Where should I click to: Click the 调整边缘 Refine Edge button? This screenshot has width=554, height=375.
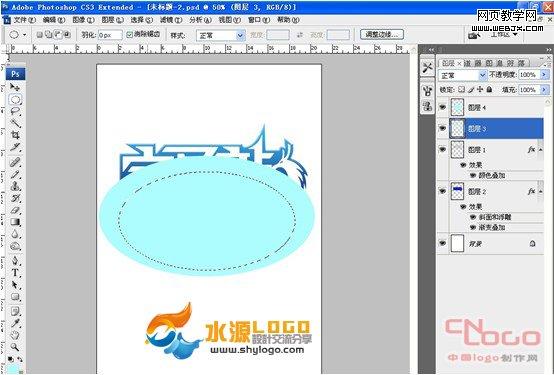coord(382,34)
